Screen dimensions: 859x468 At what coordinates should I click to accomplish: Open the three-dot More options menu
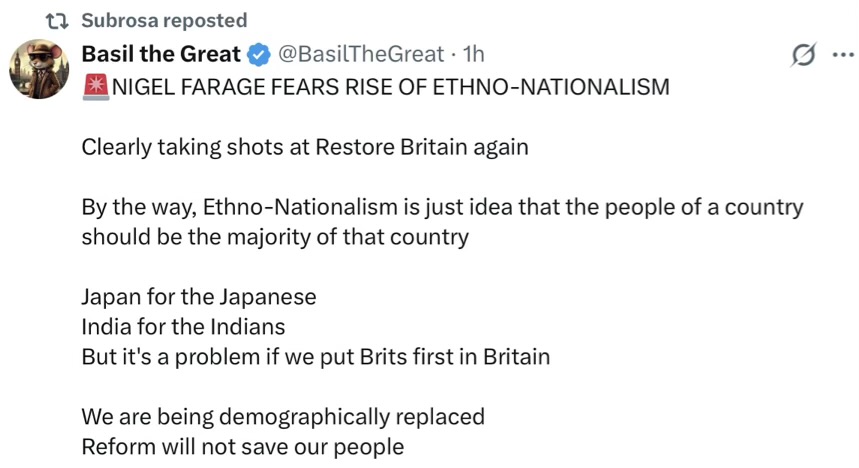[x=843, y=54]
